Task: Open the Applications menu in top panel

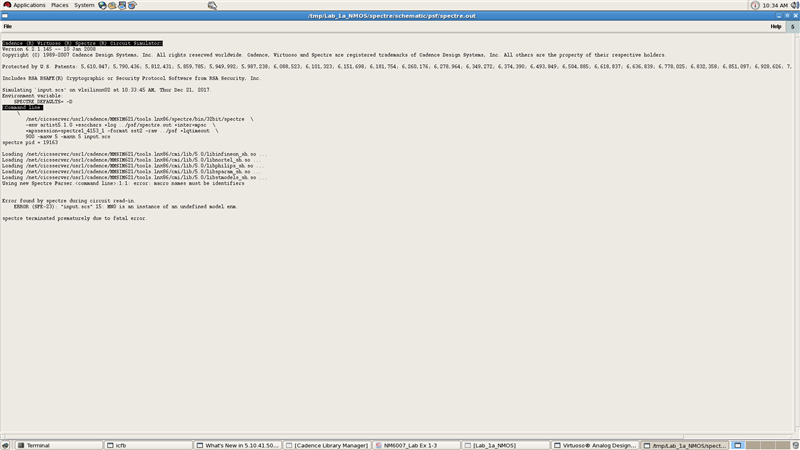Action: tap(28, 5)
